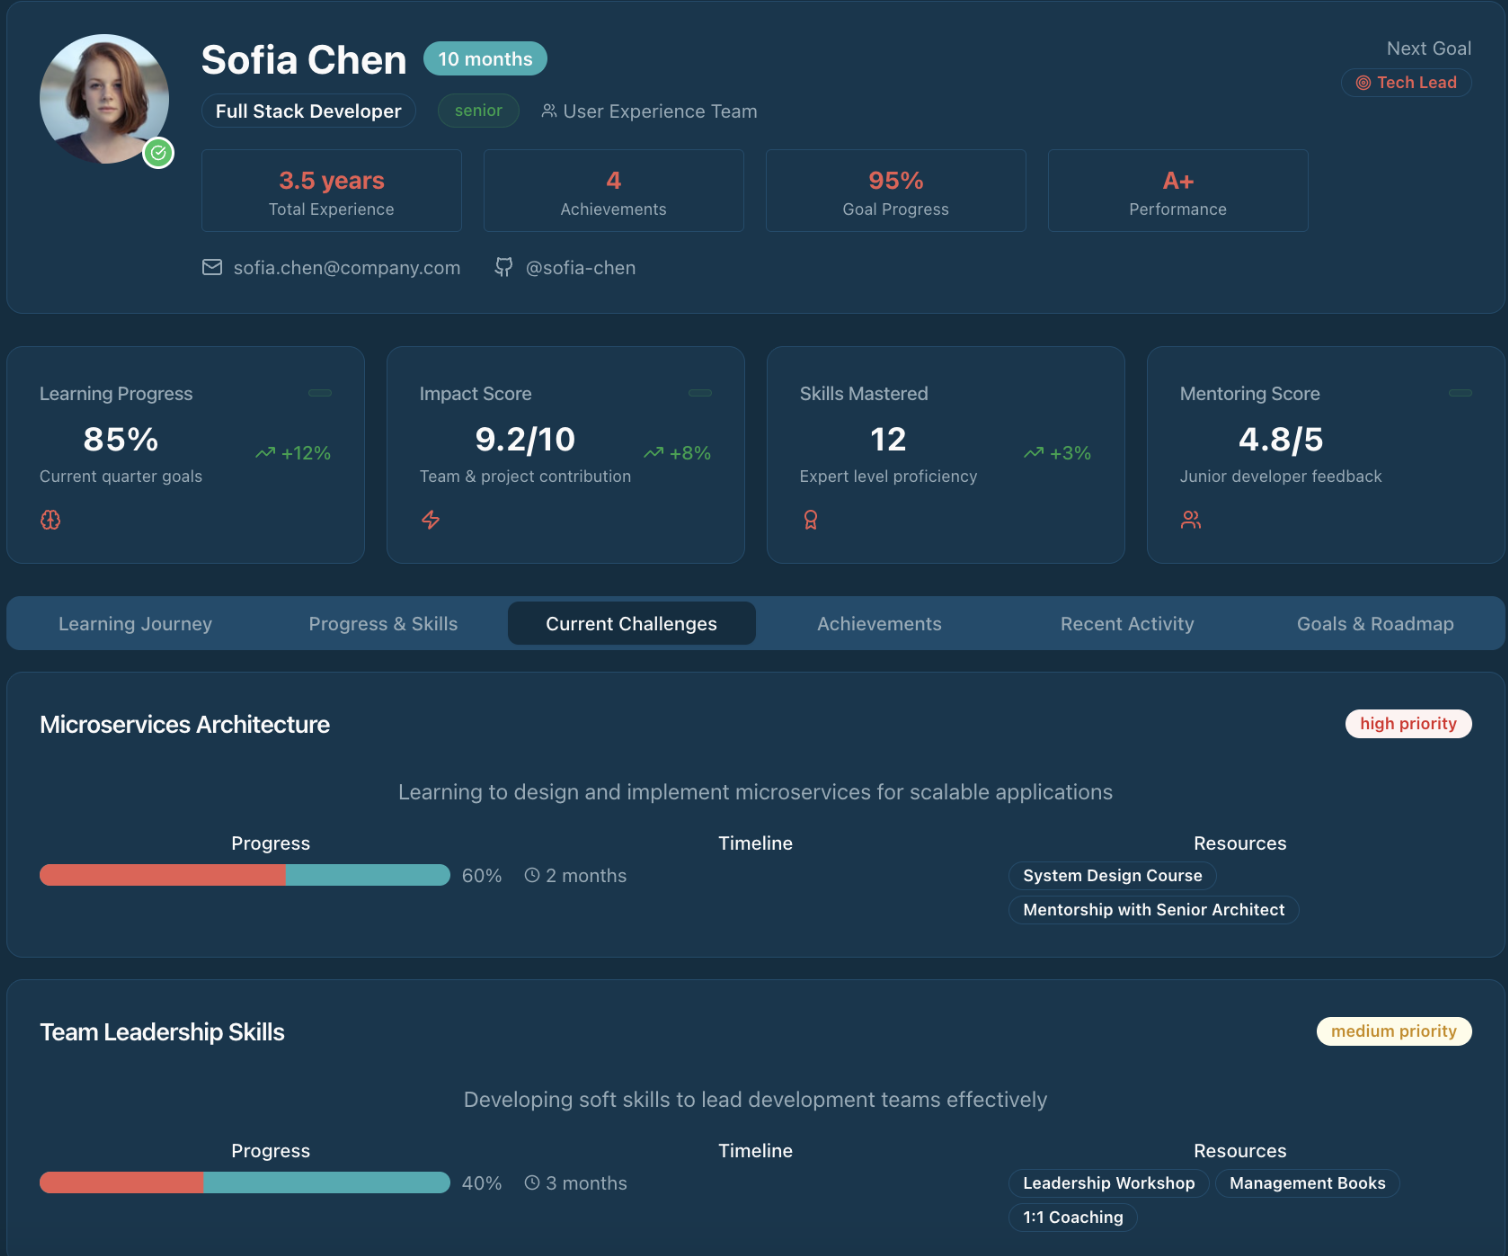Click sofia.chen@company.com email address
Image resolution: width=1508 pixels, height=1256 pixels.
[346, 267]
